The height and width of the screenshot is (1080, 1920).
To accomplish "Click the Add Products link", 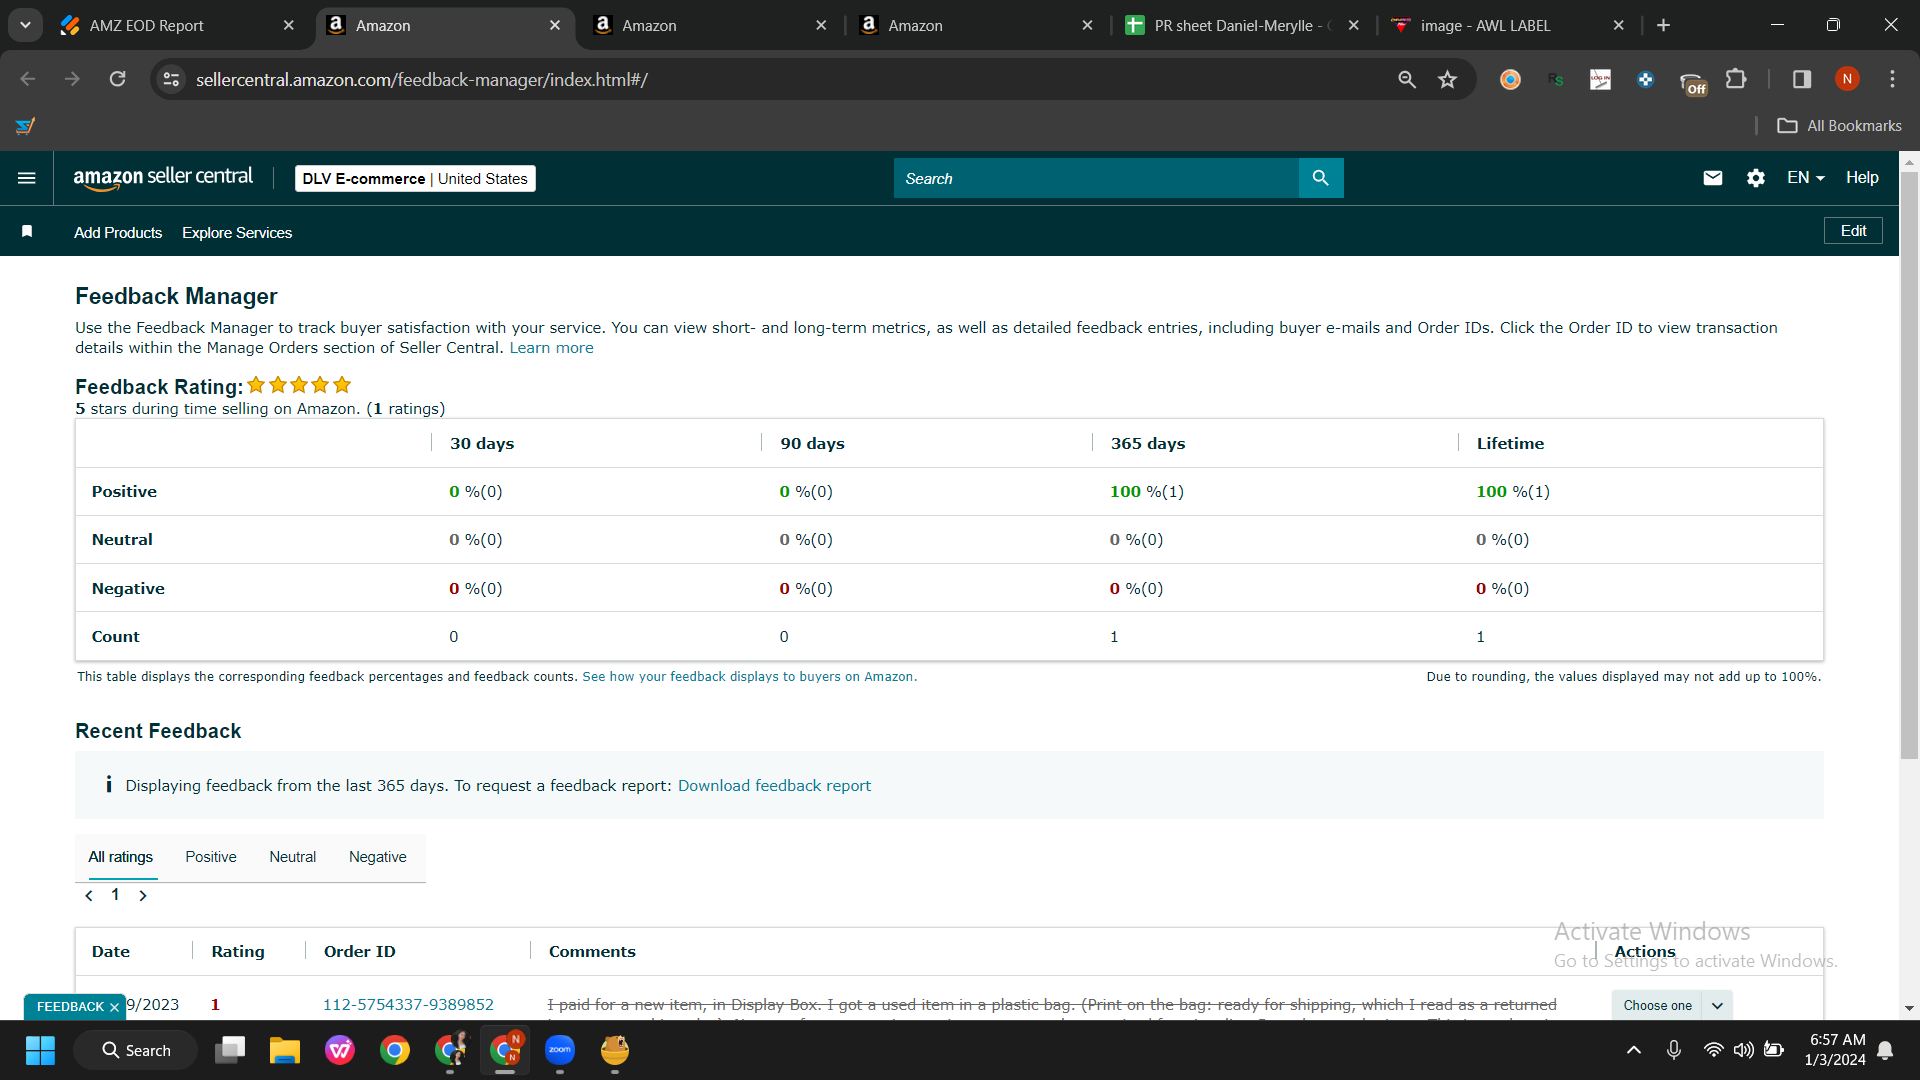I will (118, 233).
